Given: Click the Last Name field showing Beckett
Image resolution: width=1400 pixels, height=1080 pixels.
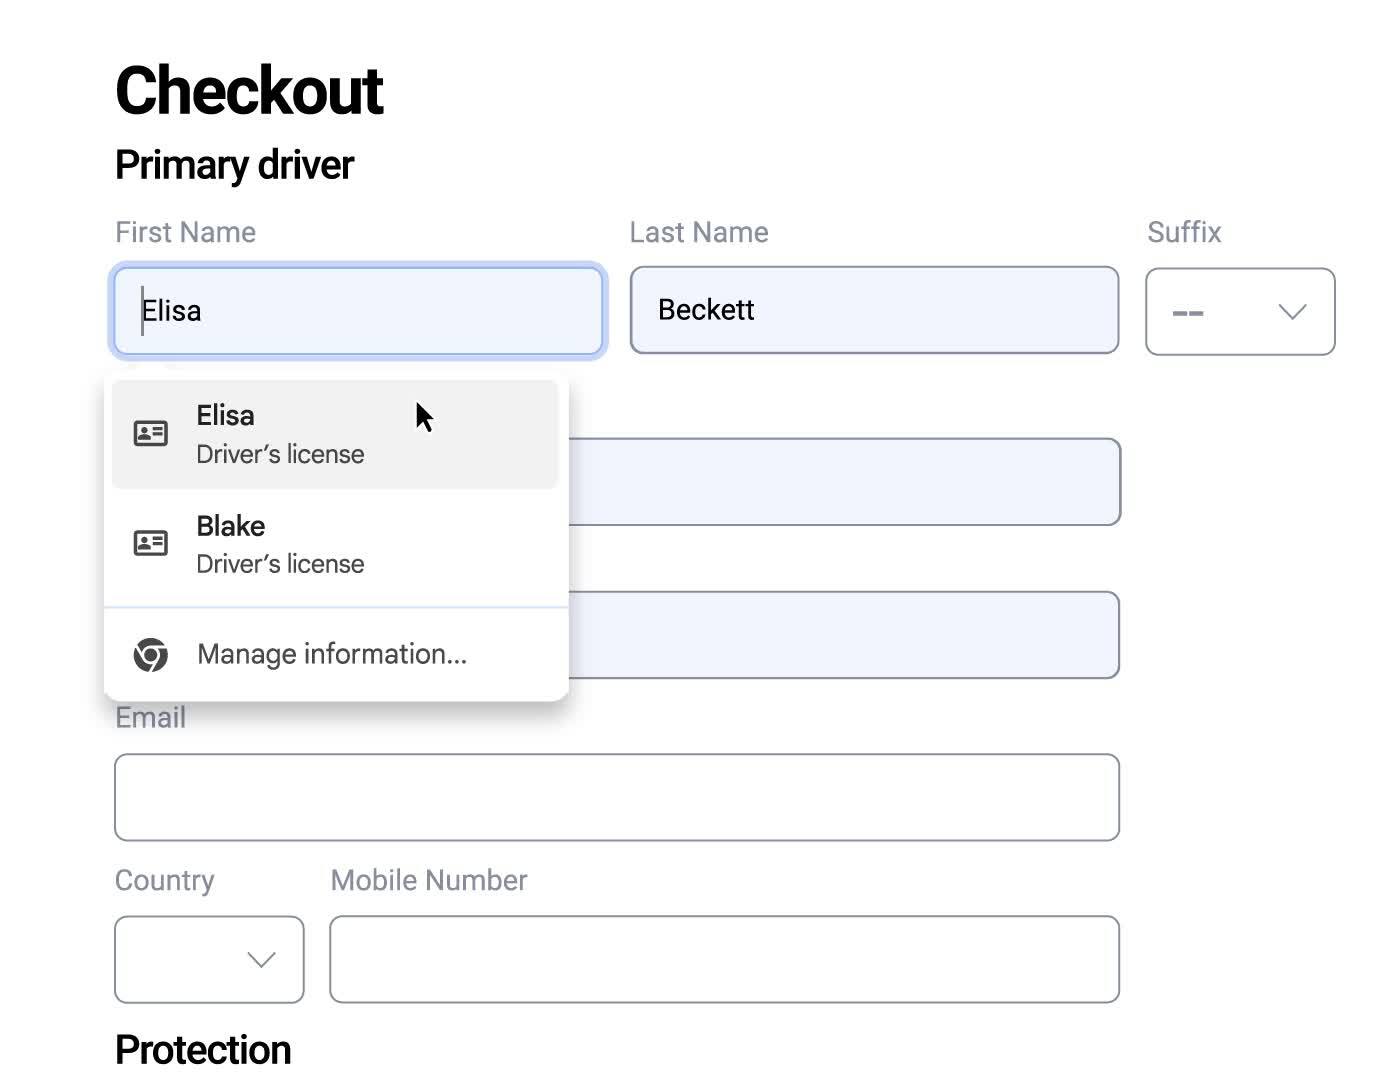Looking at the screenshot, I should click(874, 311).
